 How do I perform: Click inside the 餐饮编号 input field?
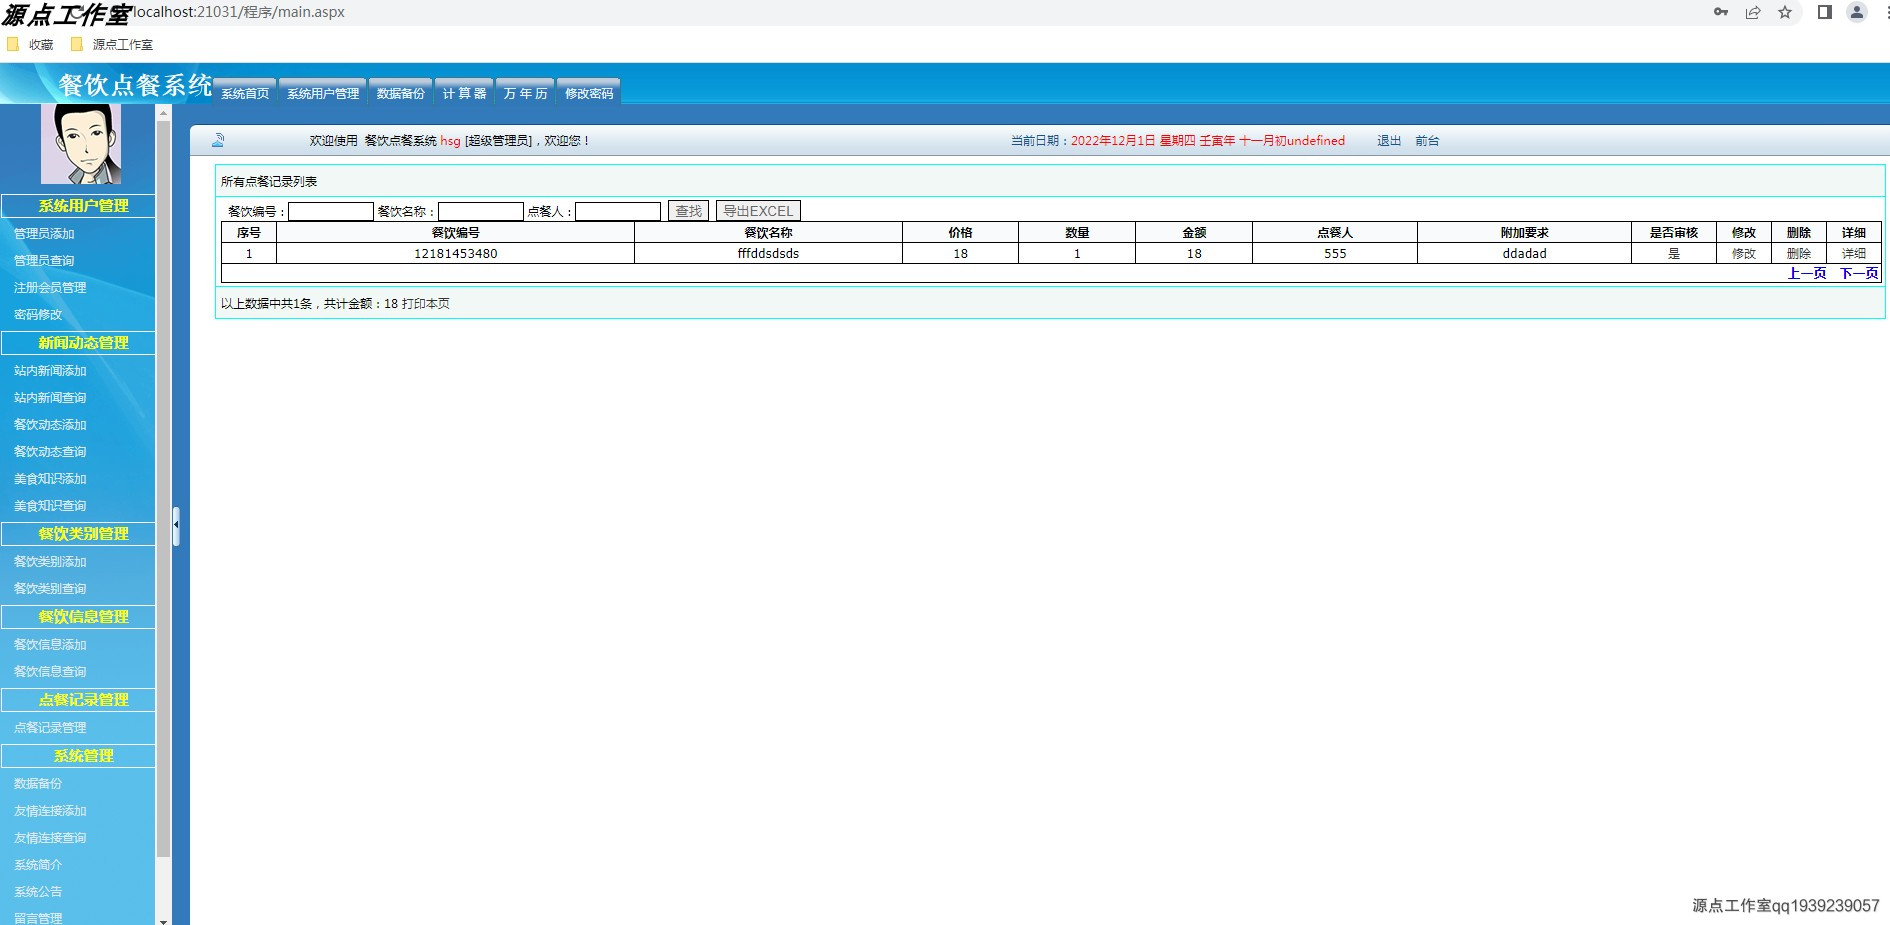(x=331, y=210)
